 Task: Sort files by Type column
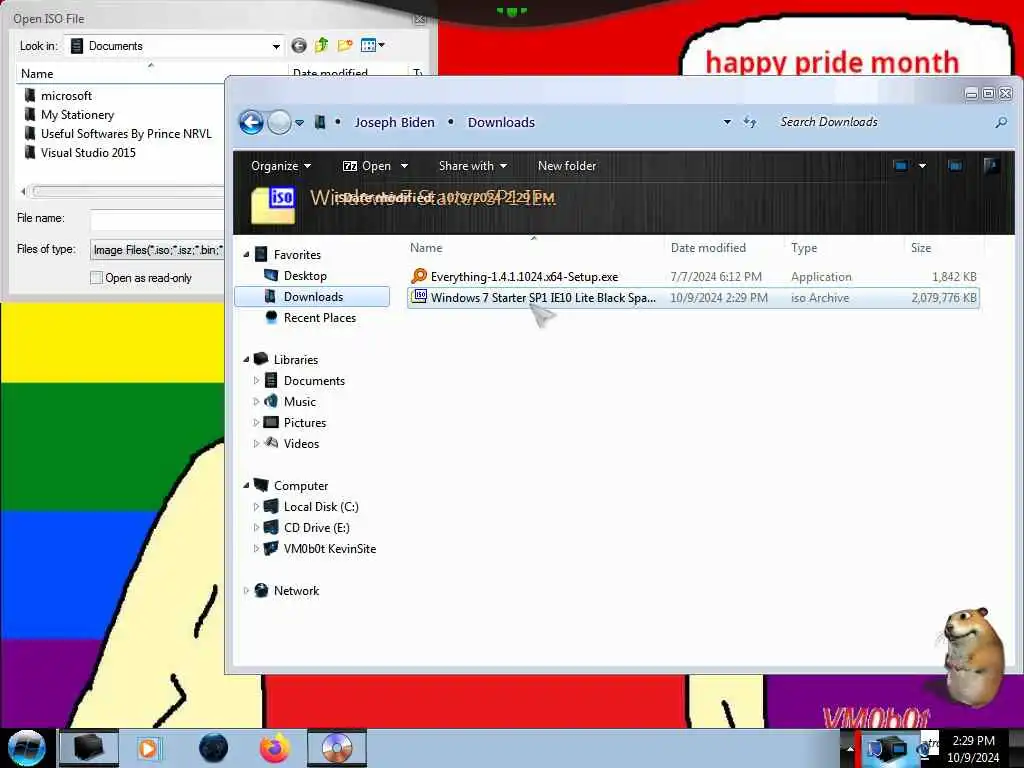tap(804, 248)
